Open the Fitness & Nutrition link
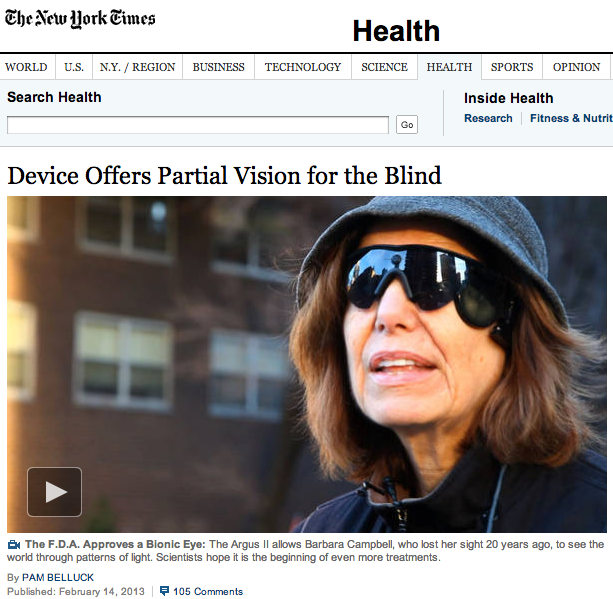The width and height of the screenshot is (613, 599). [x=571, y=118]
